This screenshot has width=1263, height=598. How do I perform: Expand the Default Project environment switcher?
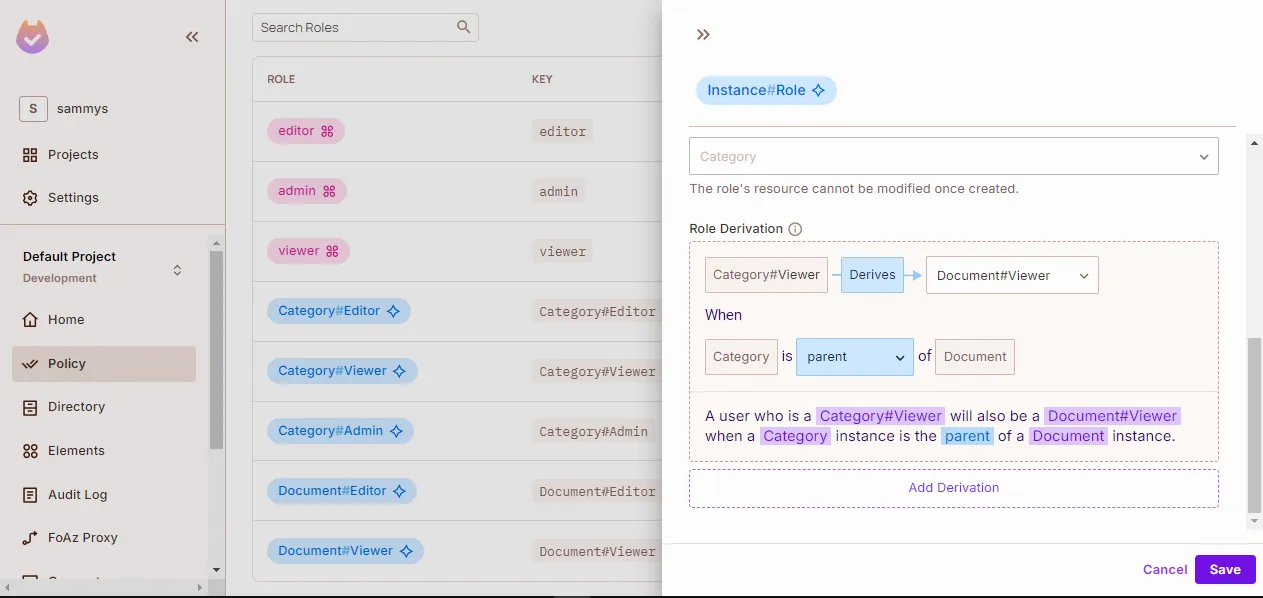[177, 270]
